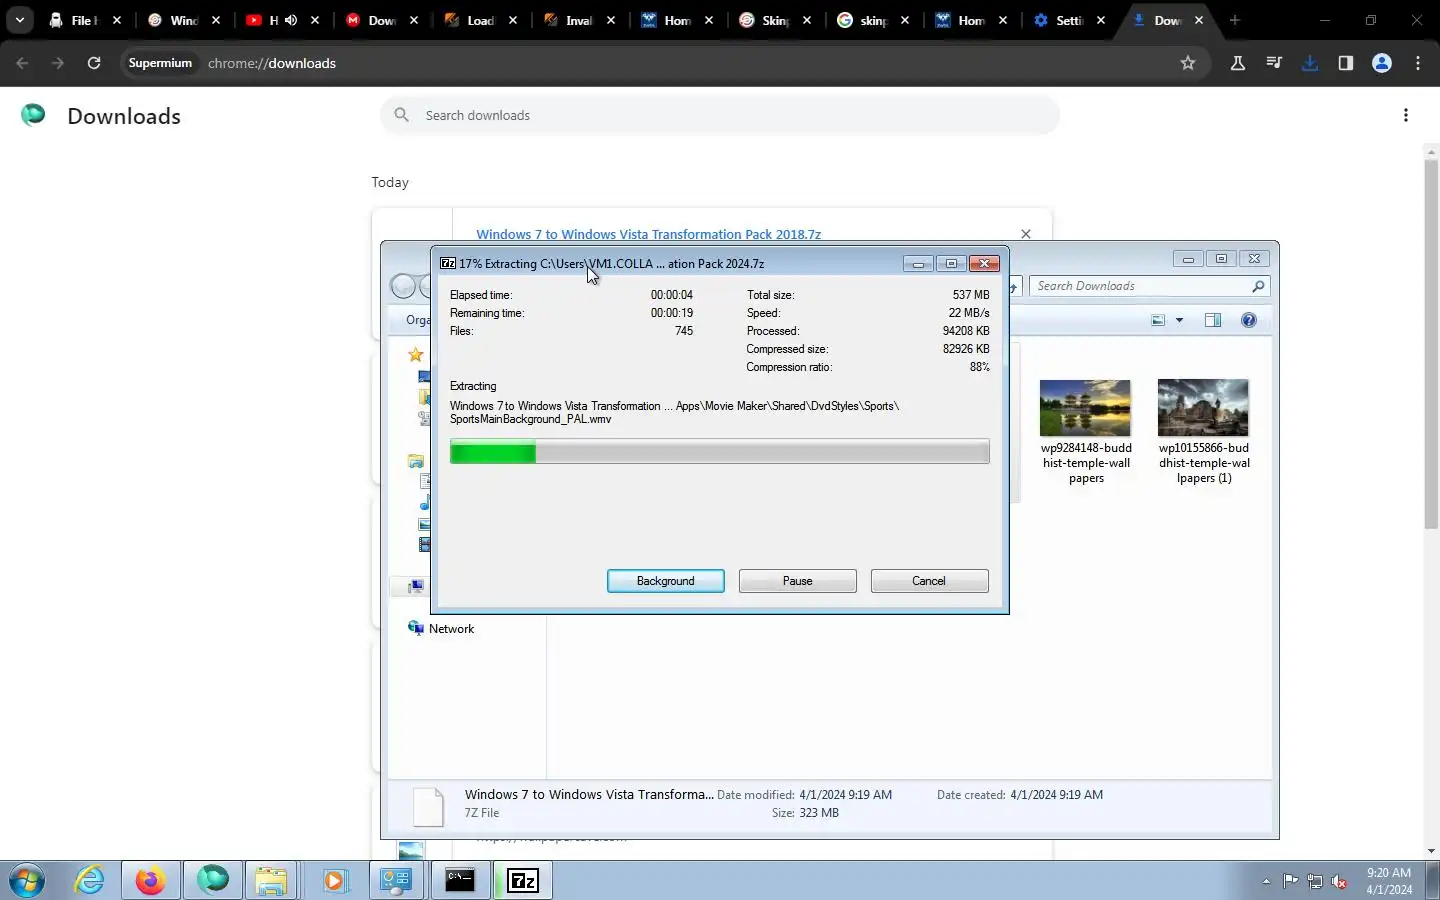Screen dimensions: 1440x900
Task: Select Libraries icon in Explorer navigation pane
Action: pos(416,461)
